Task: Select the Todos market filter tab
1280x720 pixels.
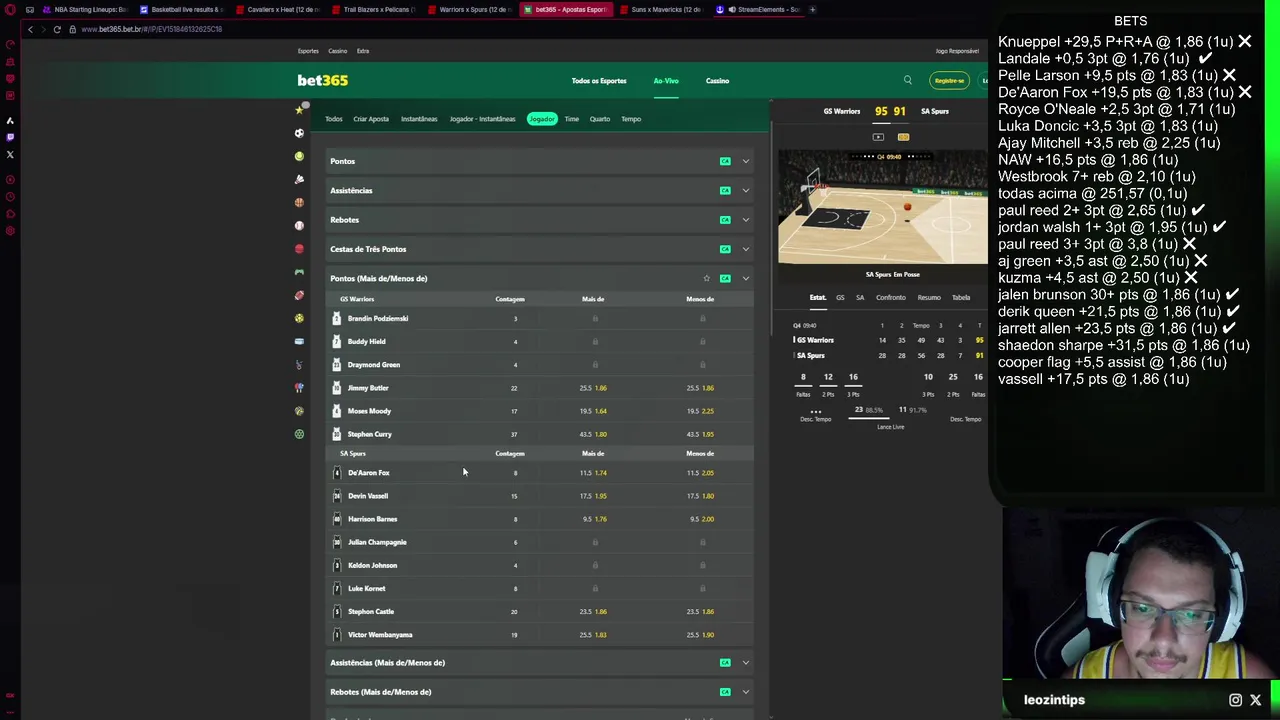Action: click(334, 119)
